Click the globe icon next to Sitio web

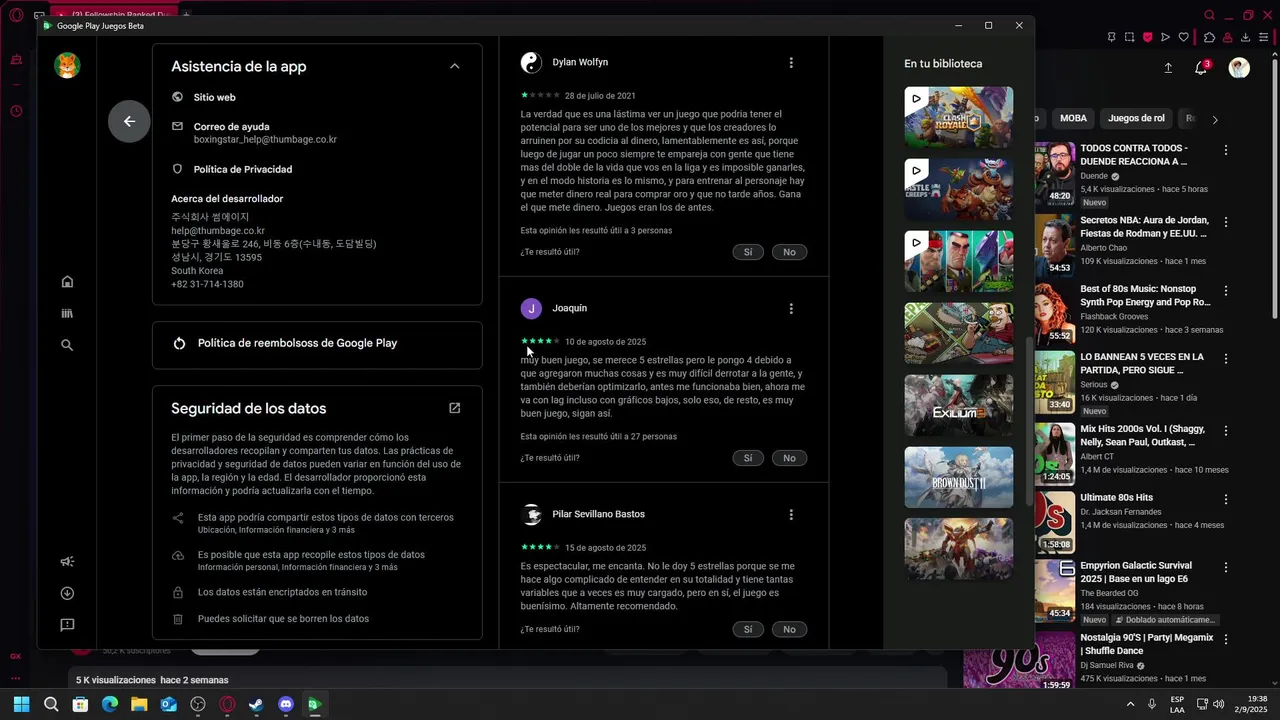177,97
